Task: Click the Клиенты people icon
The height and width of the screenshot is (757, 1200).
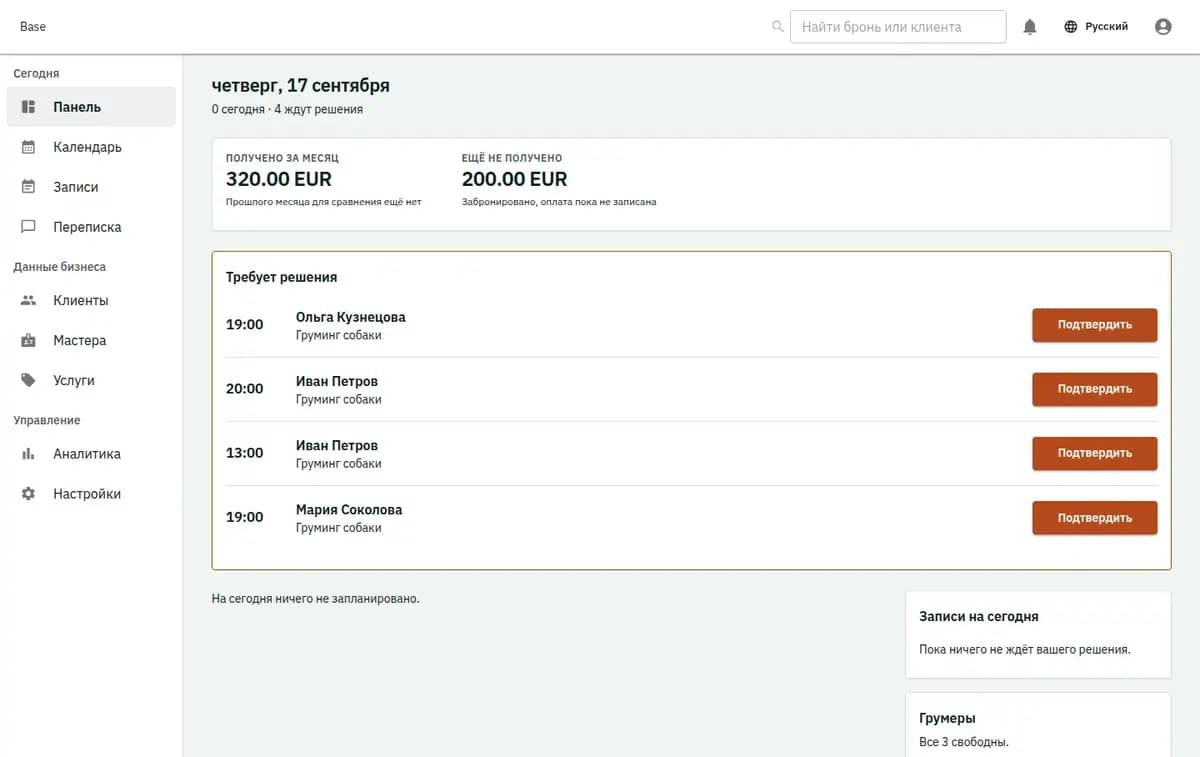Action: tap(29, 300)
